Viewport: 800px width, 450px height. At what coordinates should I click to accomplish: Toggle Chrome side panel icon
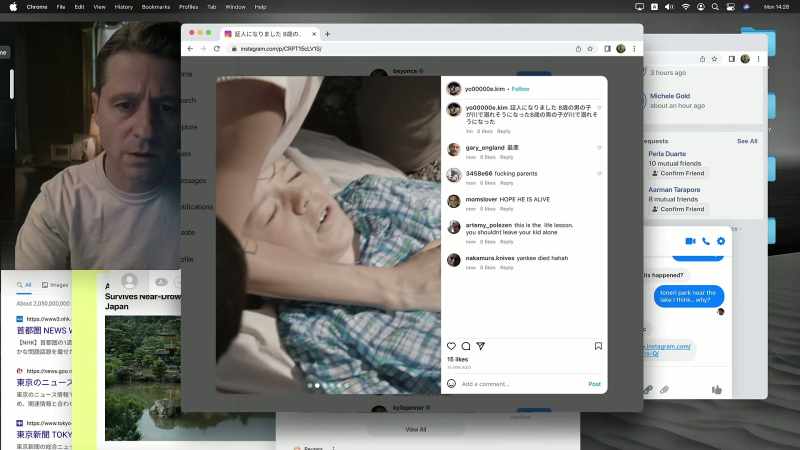[607, 49]
